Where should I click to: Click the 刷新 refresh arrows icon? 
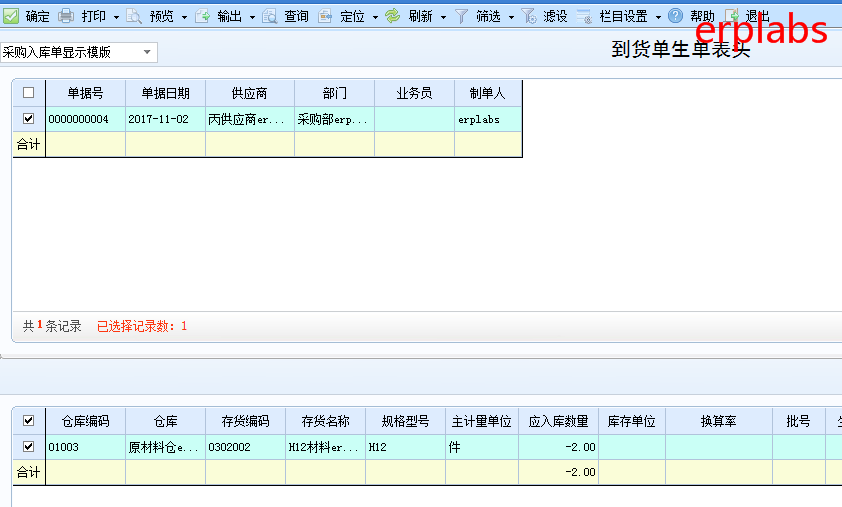click(x=393, y=16)
